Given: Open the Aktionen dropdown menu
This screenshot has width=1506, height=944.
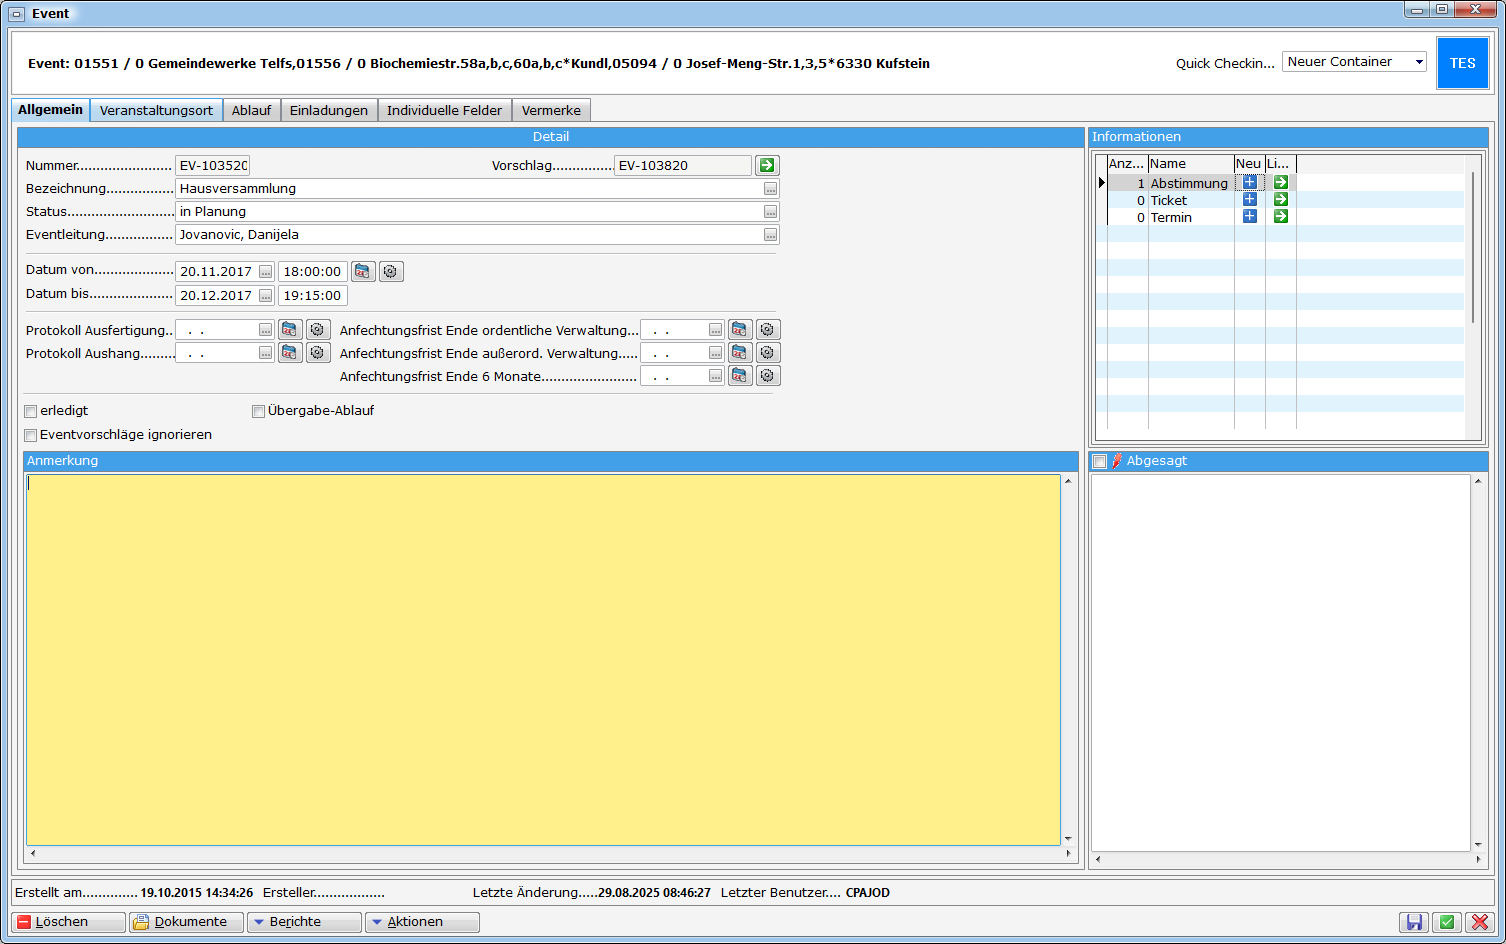Looking at the screenshot, I should click(x=422, y=922).
